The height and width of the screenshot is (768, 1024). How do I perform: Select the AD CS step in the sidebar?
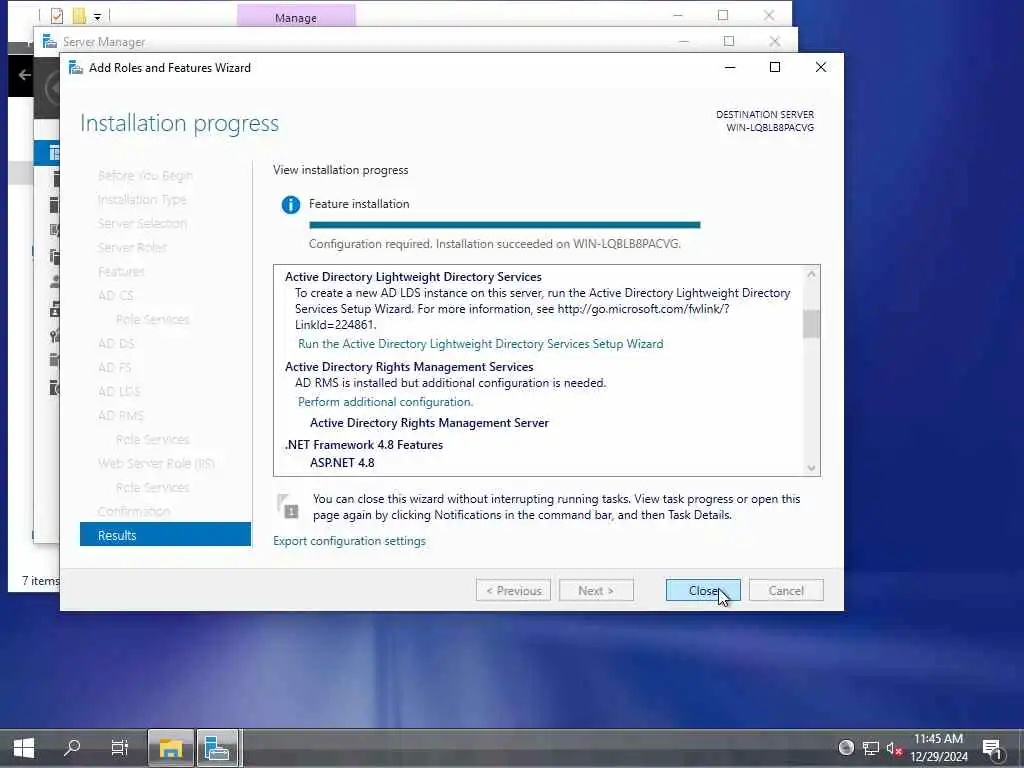click(x=116, y=295)
